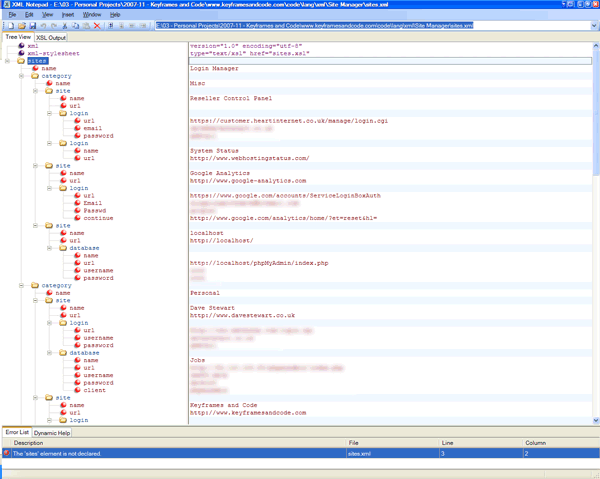The width and height of the screenshot is (600, 479).
Task: Click the Paste toolbar icon
Action: point(87,26)
